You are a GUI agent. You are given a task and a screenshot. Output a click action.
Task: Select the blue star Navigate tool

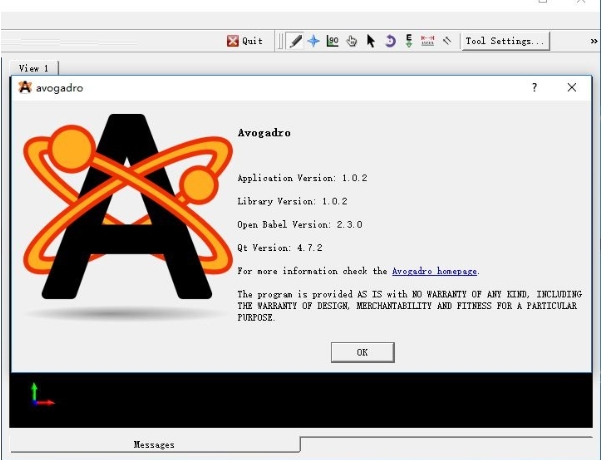coord(313,41)
